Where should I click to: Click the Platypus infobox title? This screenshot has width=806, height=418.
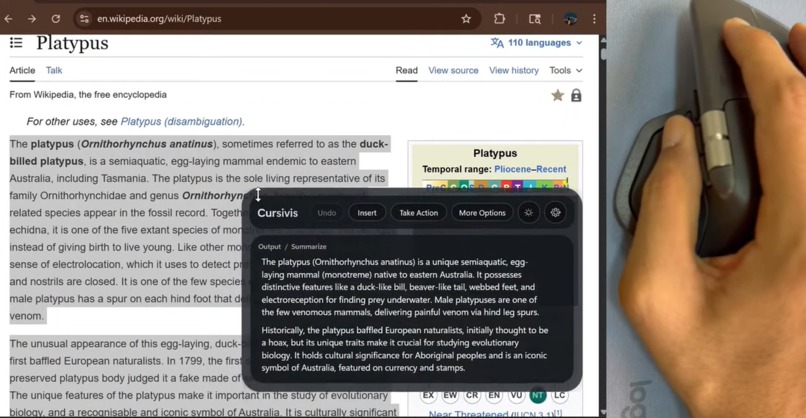(495, 153)
